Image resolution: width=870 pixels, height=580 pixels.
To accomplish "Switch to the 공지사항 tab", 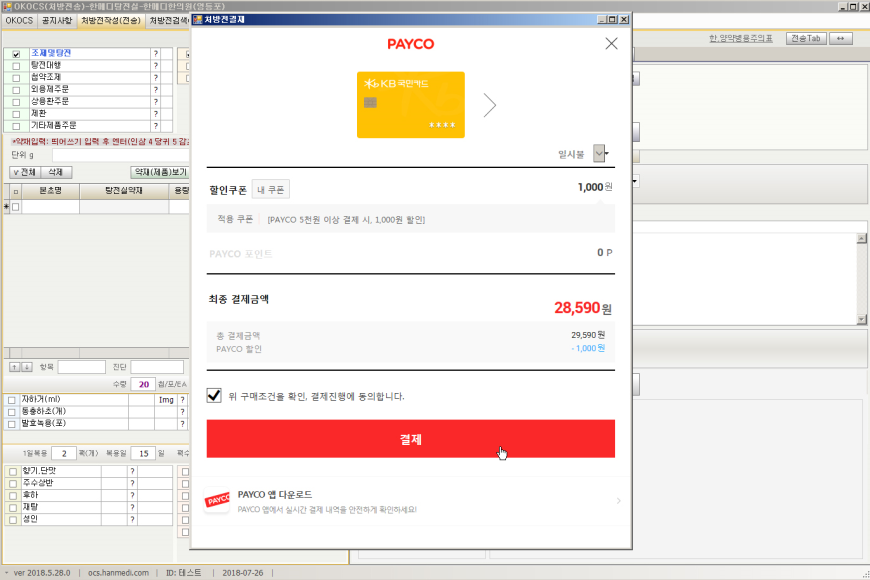I will pyautogui.click(x=57, y=21).
